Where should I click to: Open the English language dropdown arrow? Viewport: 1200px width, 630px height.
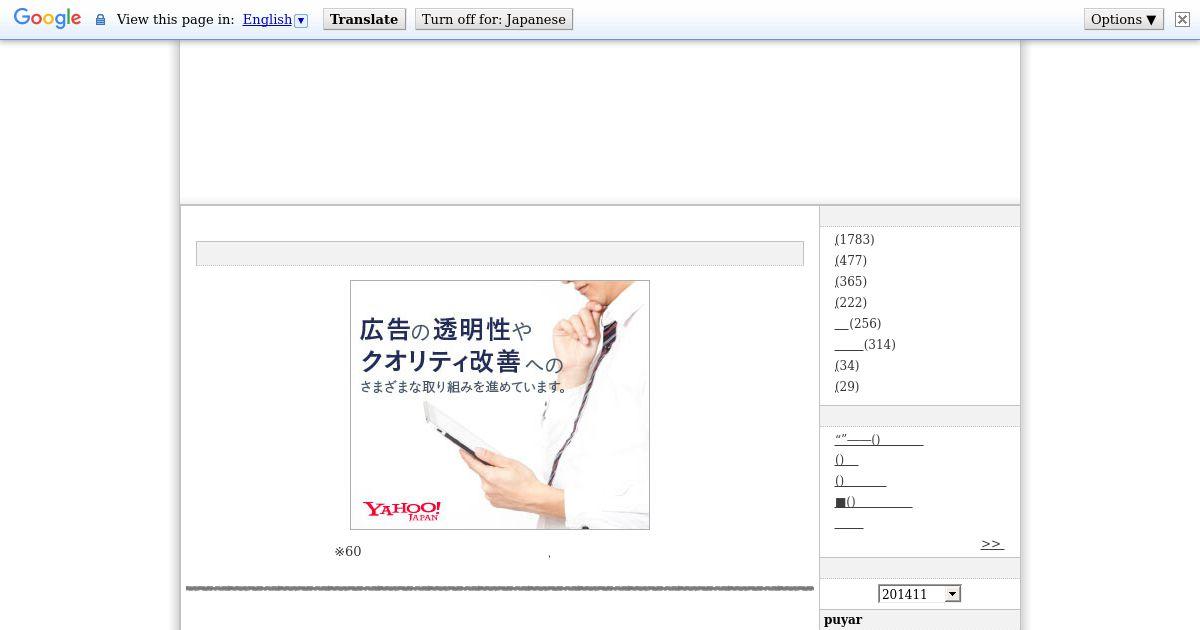(x=301, y=20)
